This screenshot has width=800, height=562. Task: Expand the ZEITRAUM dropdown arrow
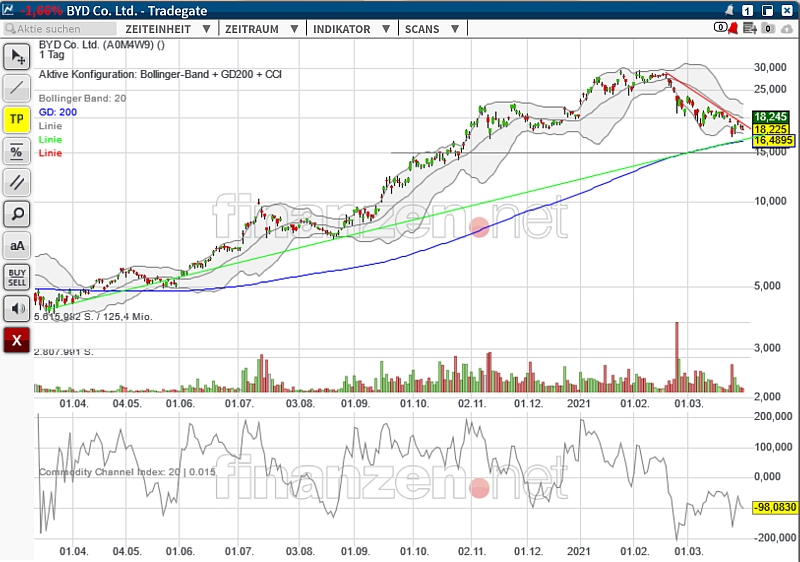coord(294,29)
